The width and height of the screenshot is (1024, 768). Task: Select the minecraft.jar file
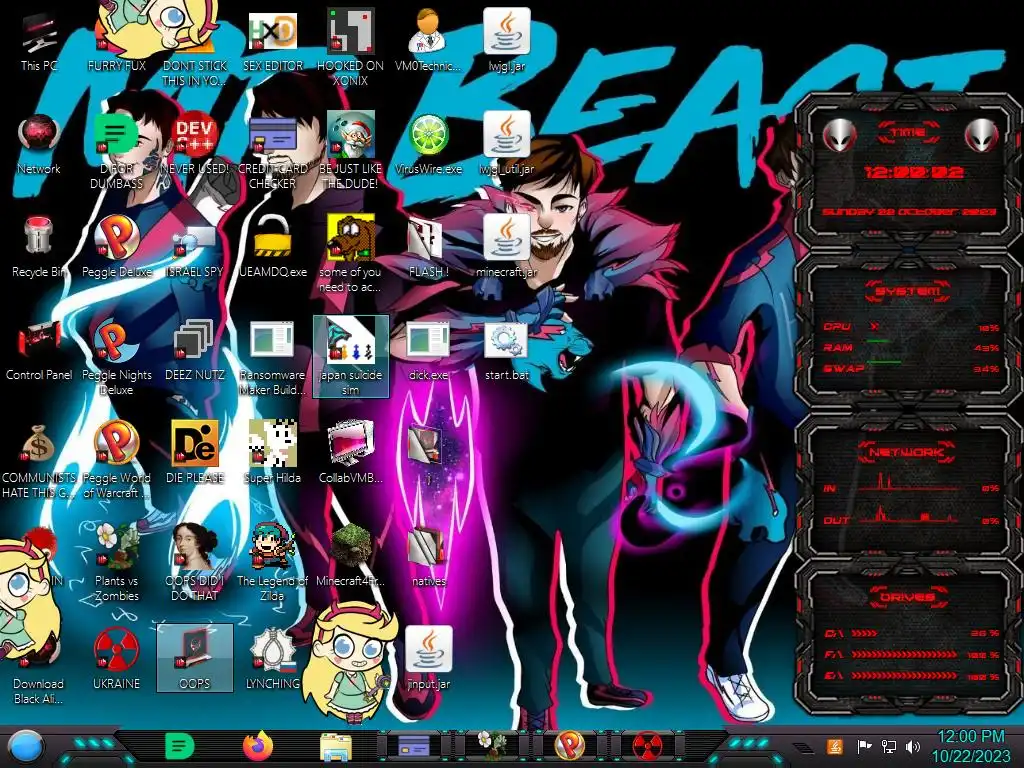click(506, 247)
